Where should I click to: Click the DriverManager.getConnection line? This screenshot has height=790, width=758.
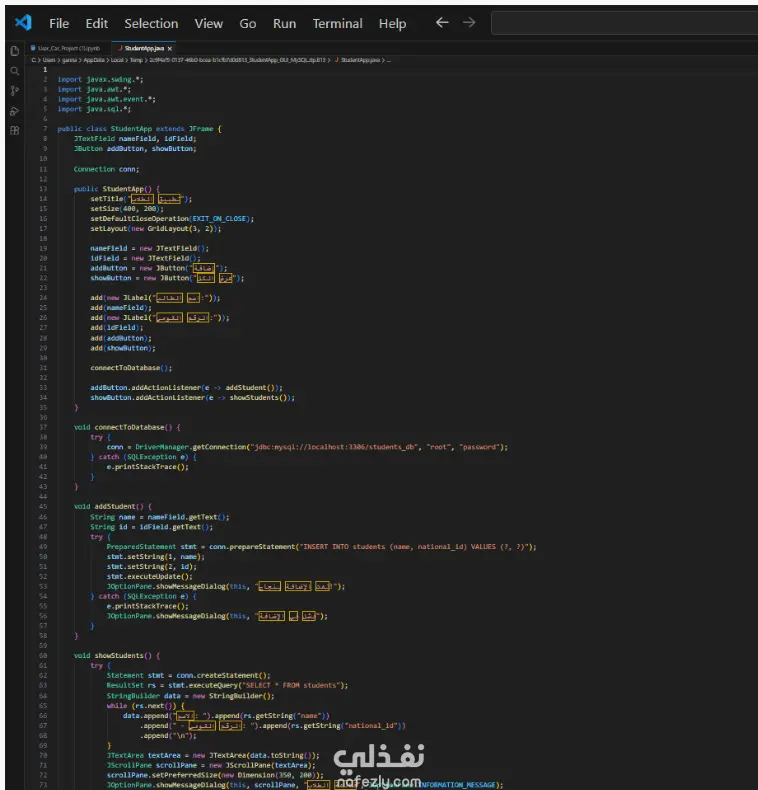307,447
